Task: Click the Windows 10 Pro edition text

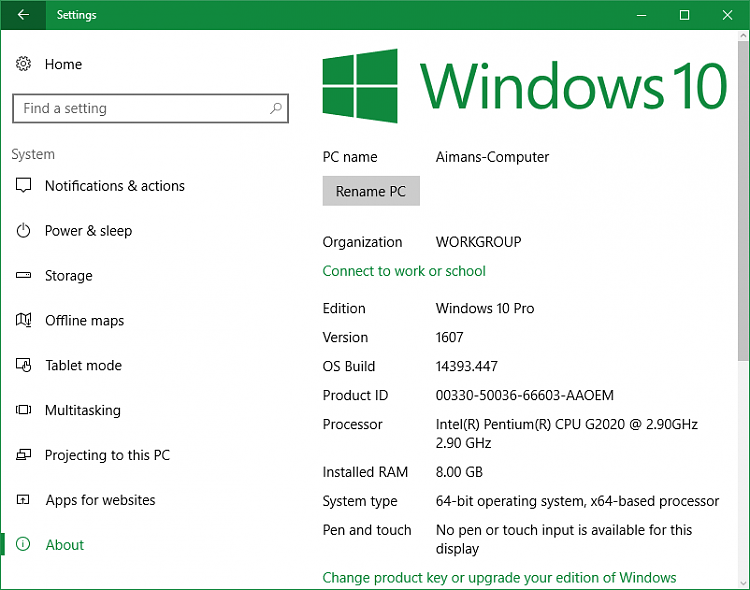Action: pos(485,308)
